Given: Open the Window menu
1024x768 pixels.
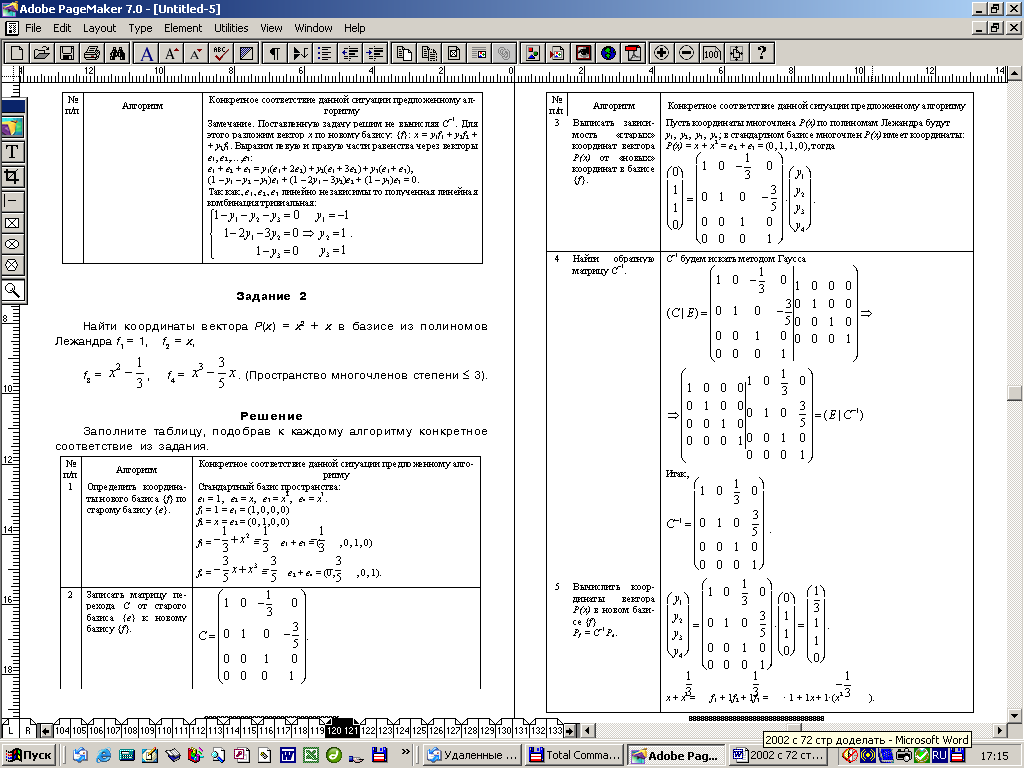Looking at the screenshot, I should pyautogui.click(x=313, y=28).
